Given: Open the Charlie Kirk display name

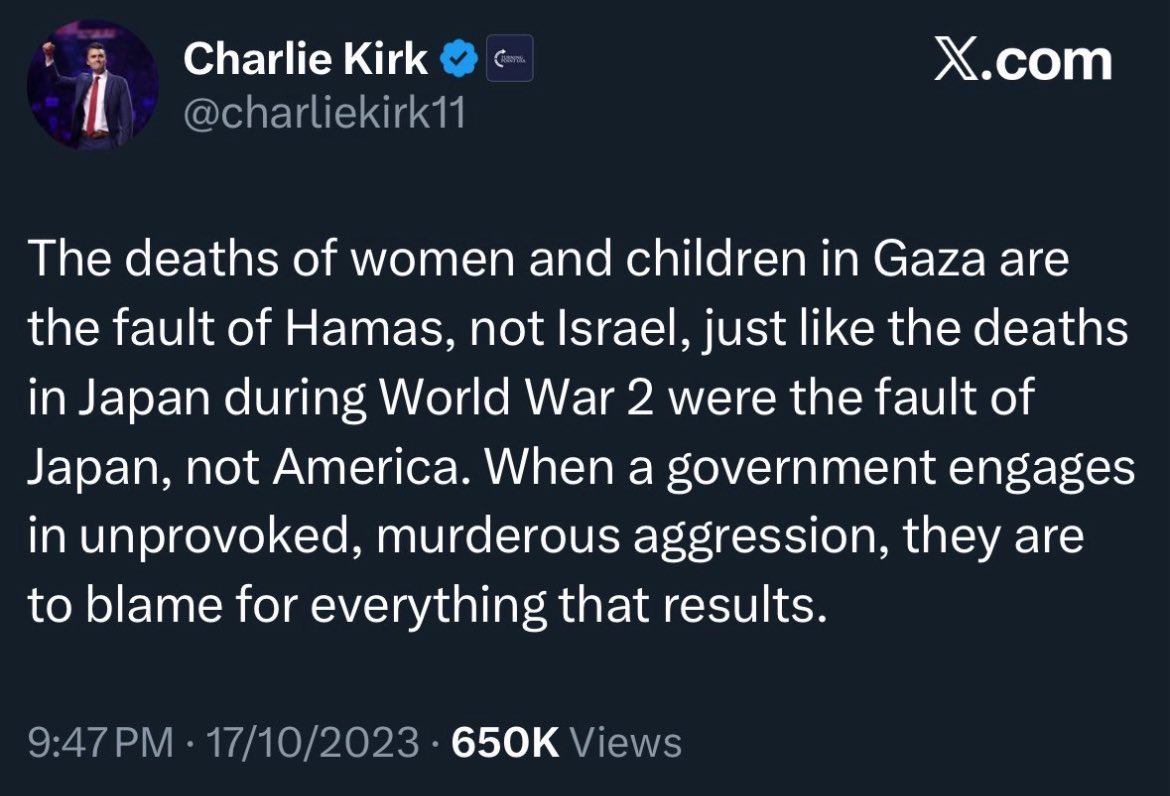Looking at the screenshot, I should click(x=305, y=58).
